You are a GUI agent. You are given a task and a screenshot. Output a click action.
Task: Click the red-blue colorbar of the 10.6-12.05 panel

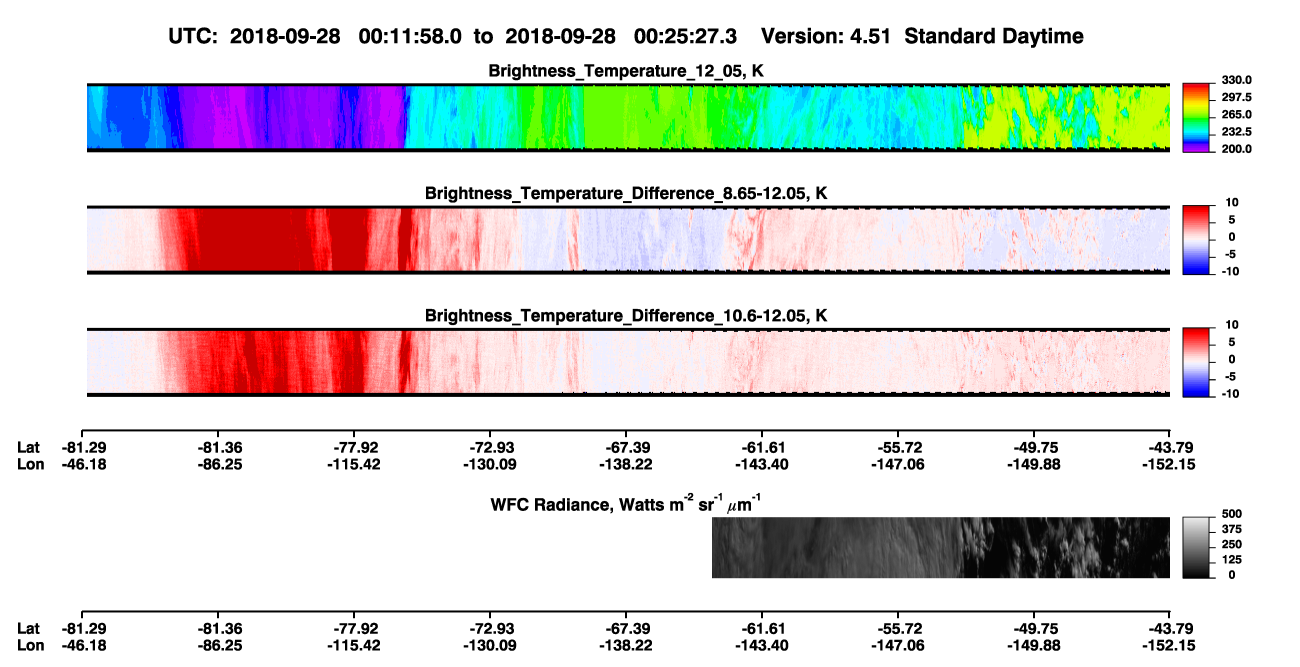point(1197,362)
